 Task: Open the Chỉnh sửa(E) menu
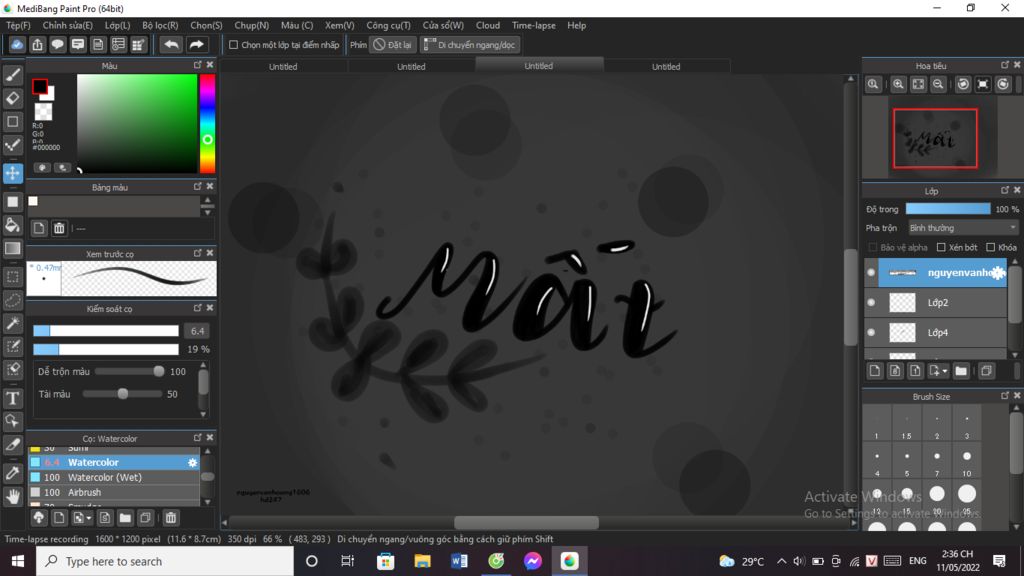(67, 25)
